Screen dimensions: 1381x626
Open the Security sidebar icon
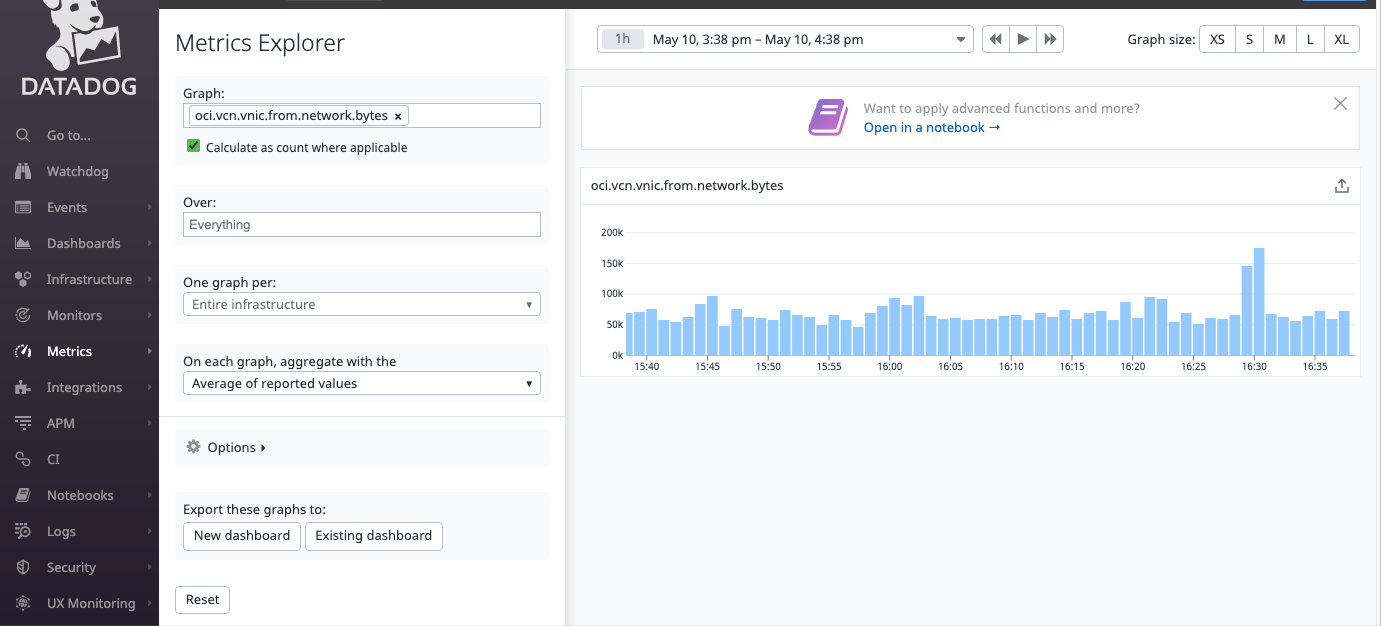pyautogui.click(x=23, y=567)
